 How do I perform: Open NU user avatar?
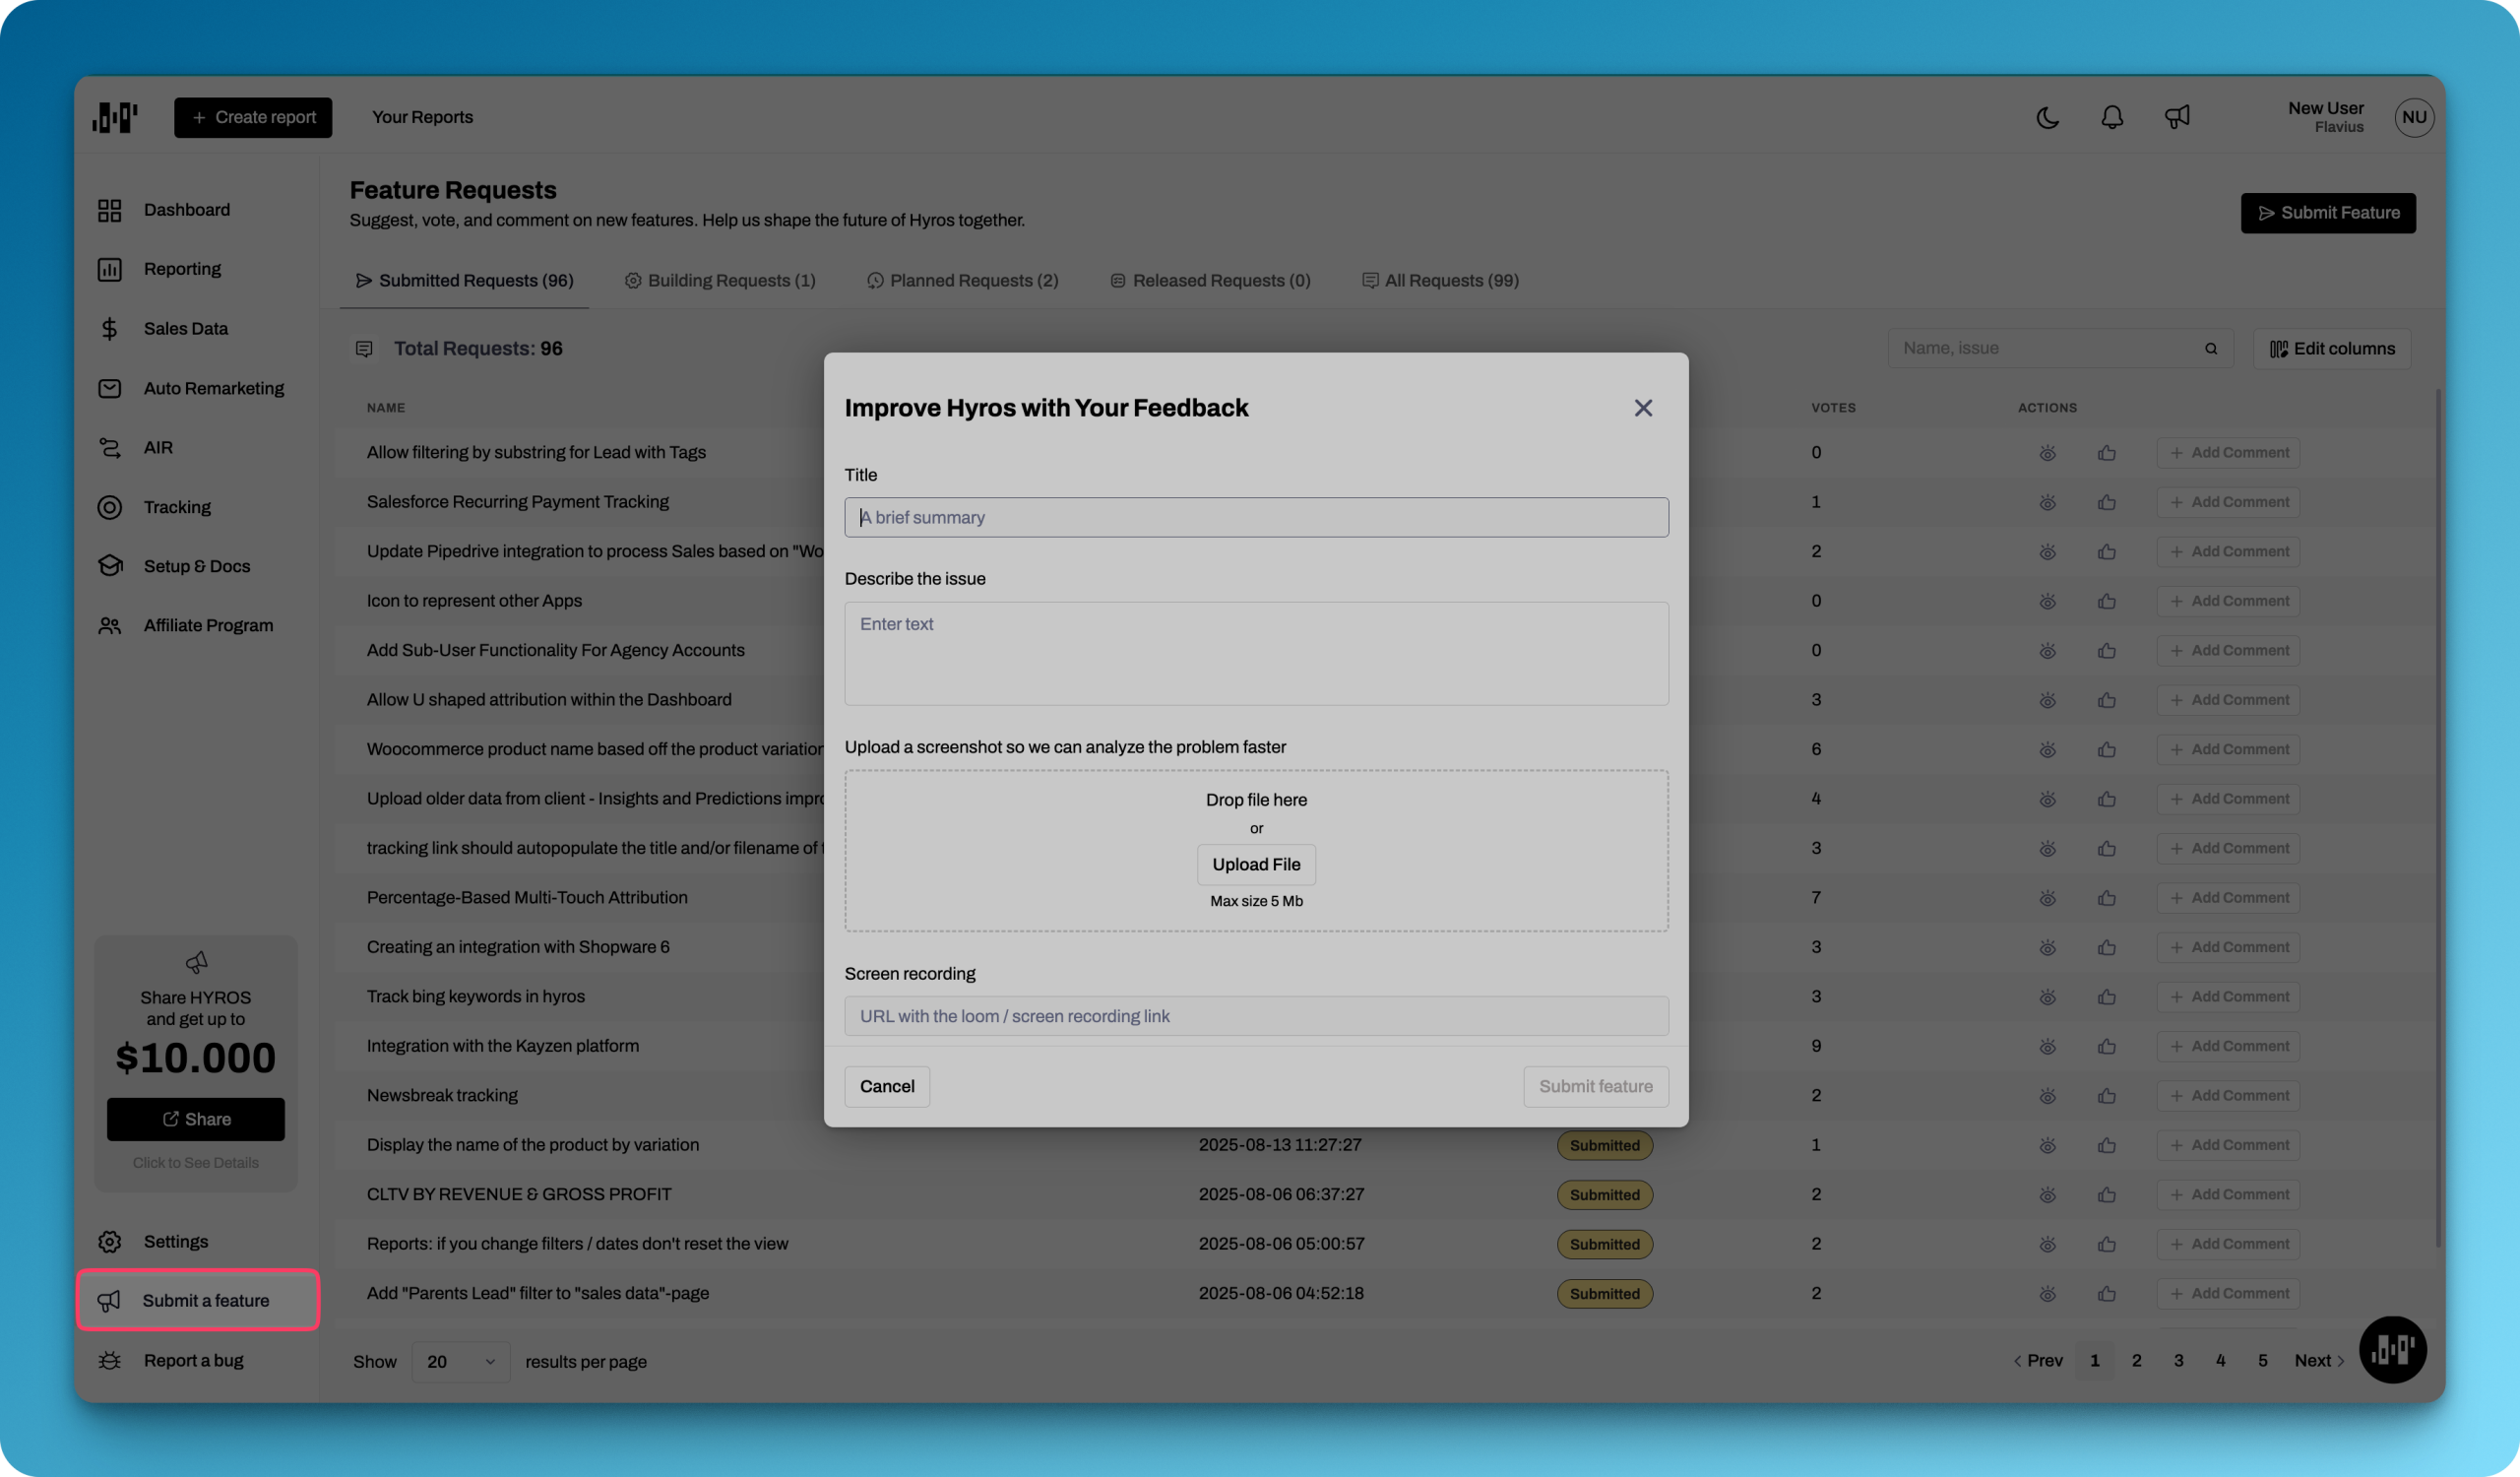coord(2413,117)
